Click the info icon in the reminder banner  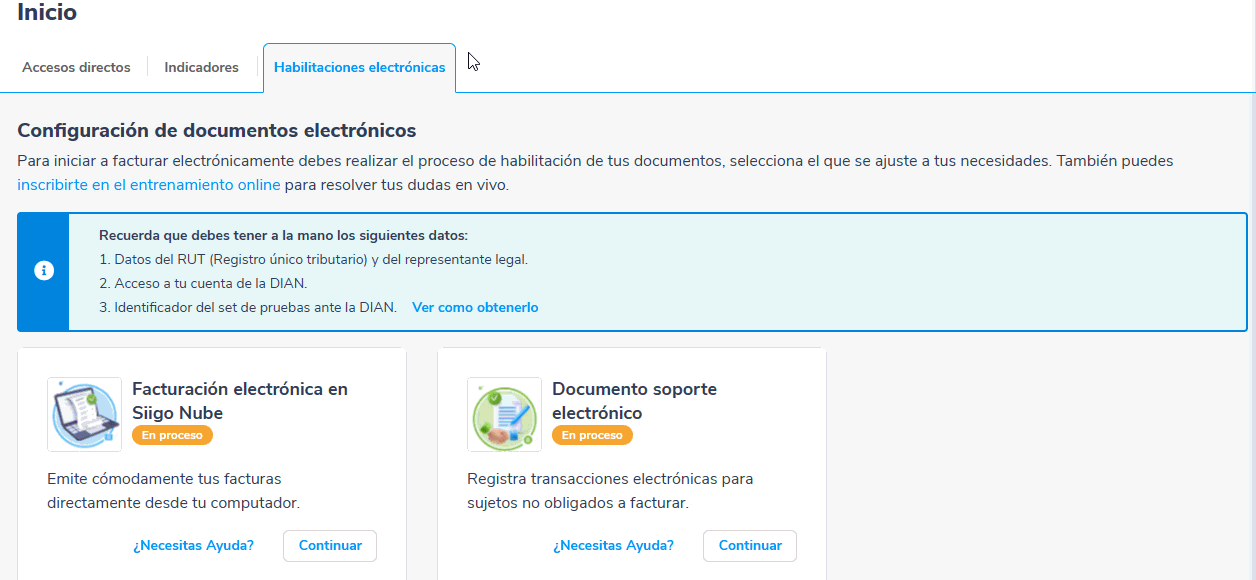pyautogui.click(x=44, y=271)
